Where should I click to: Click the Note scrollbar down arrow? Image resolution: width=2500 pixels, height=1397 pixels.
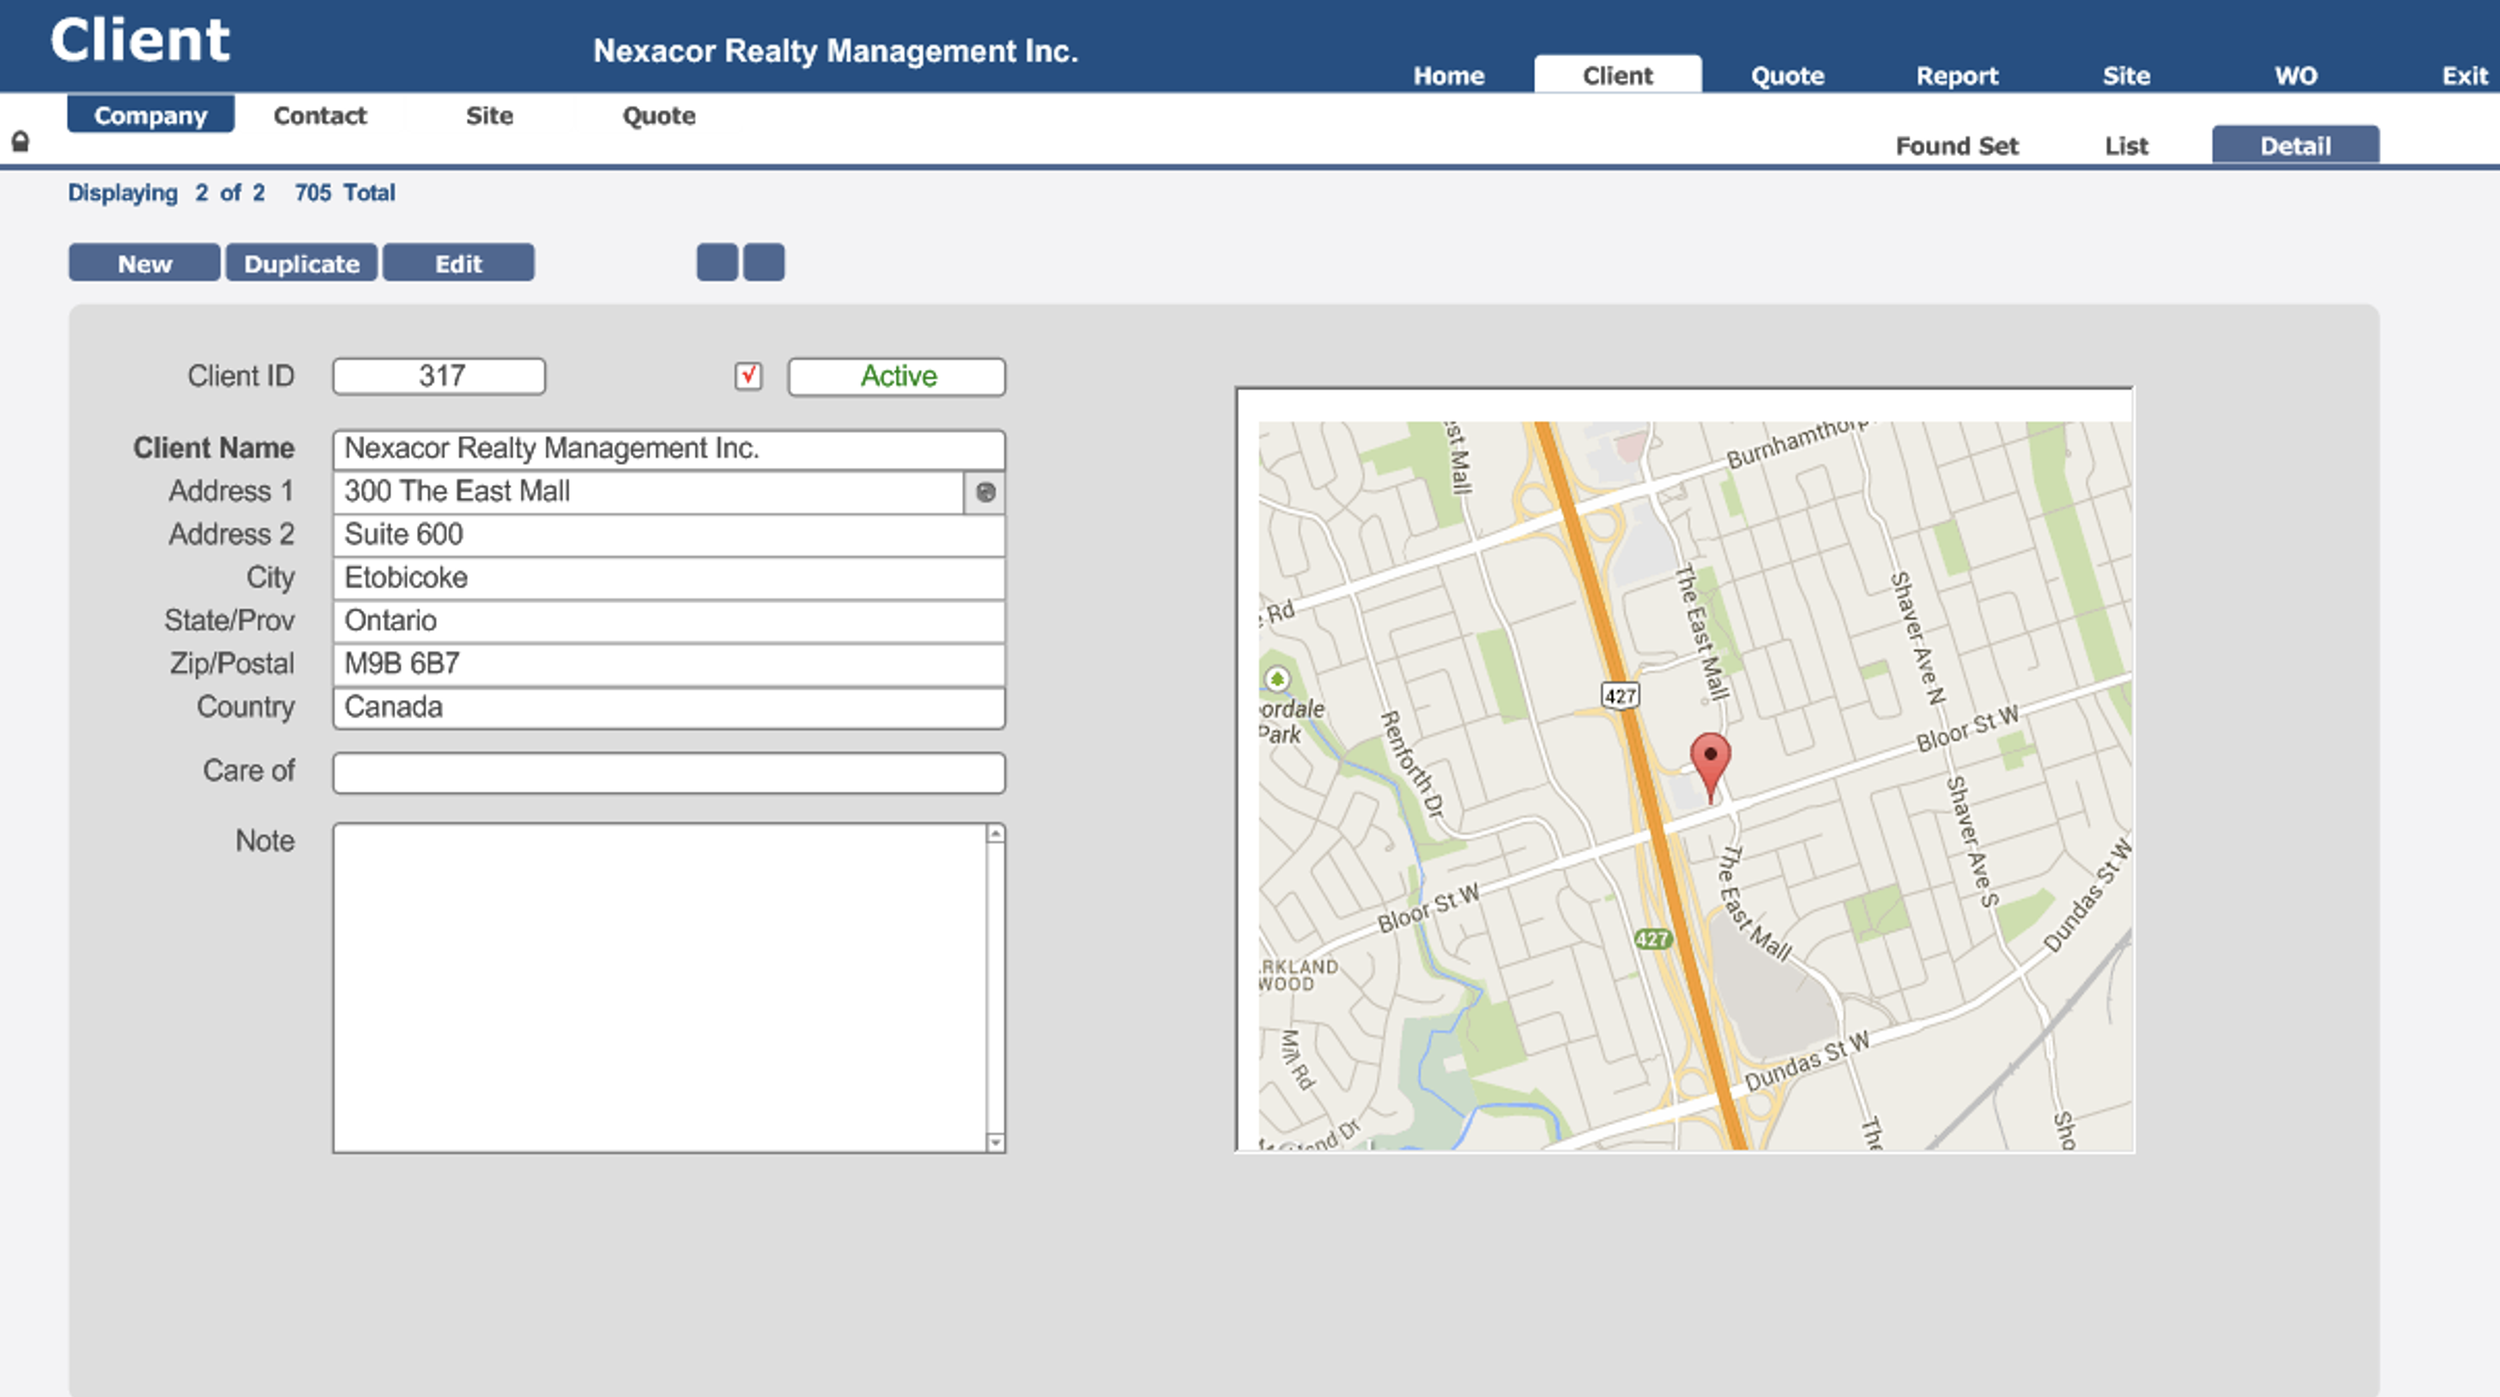(995, 1142)
